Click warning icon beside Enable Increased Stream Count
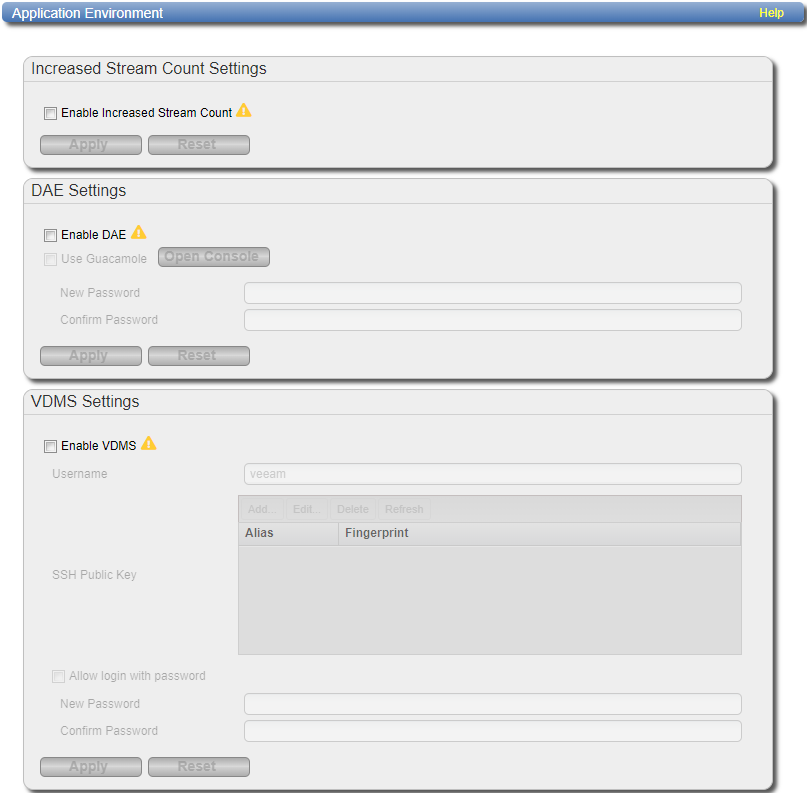Image resolution: width=807 pixels, height=793 pixels. (243, 111)
